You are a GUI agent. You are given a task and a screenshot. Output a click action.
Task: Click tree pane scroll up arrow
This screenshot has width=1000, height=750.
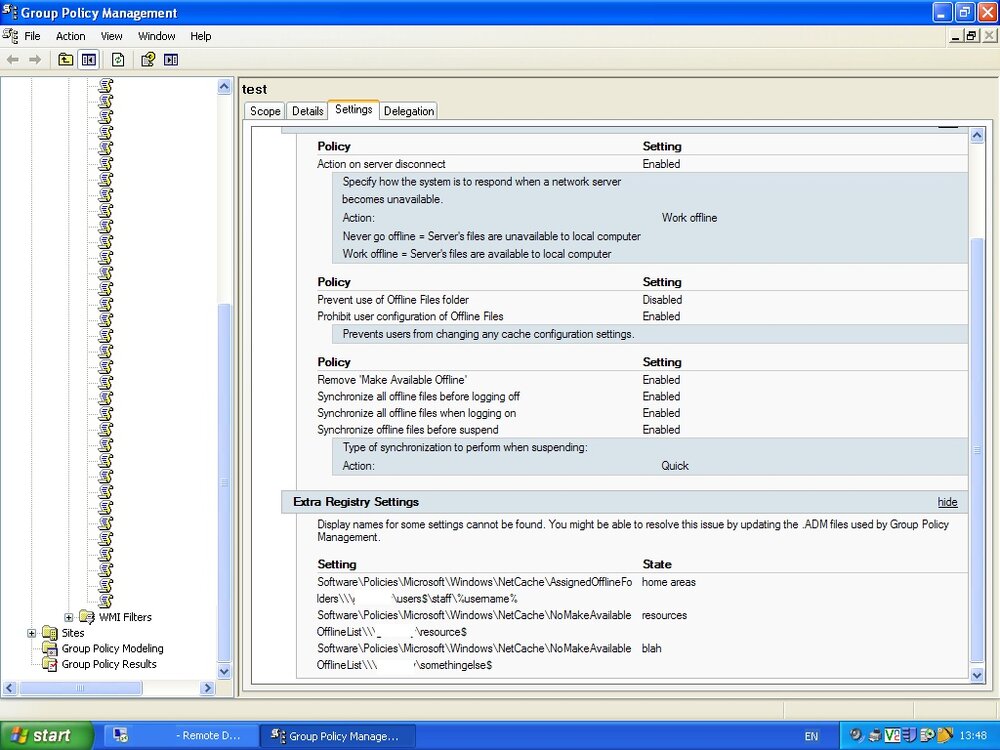[224, 86]
